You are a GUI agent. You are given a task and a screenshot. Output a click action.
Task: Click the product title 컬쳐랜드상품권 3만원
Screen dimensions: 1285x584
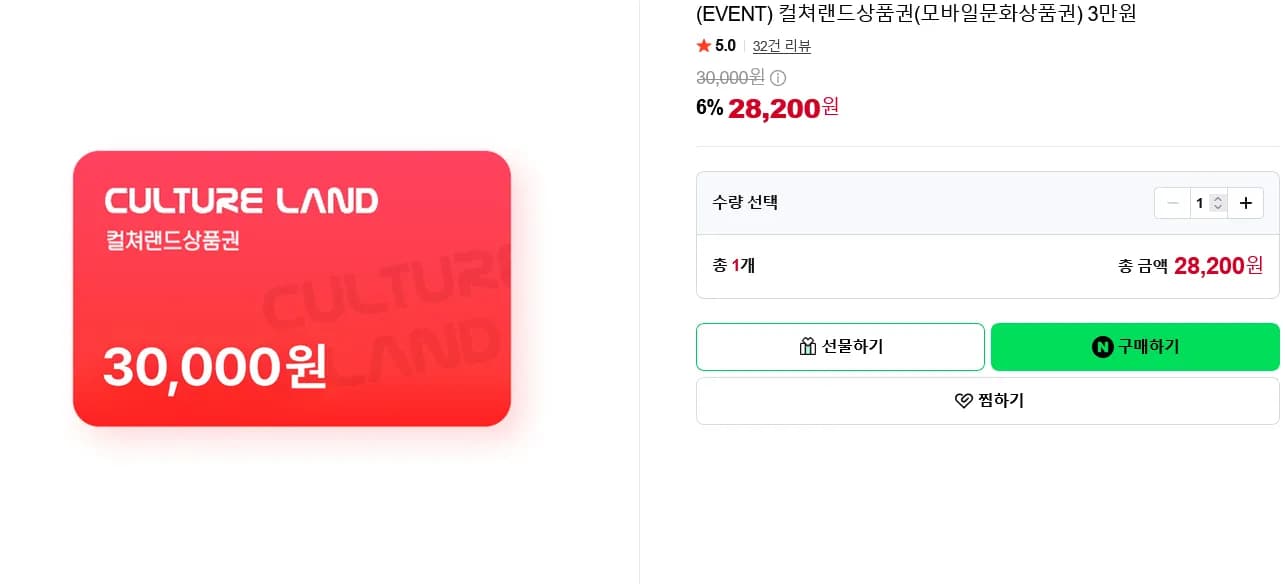[x=916, y=14]
